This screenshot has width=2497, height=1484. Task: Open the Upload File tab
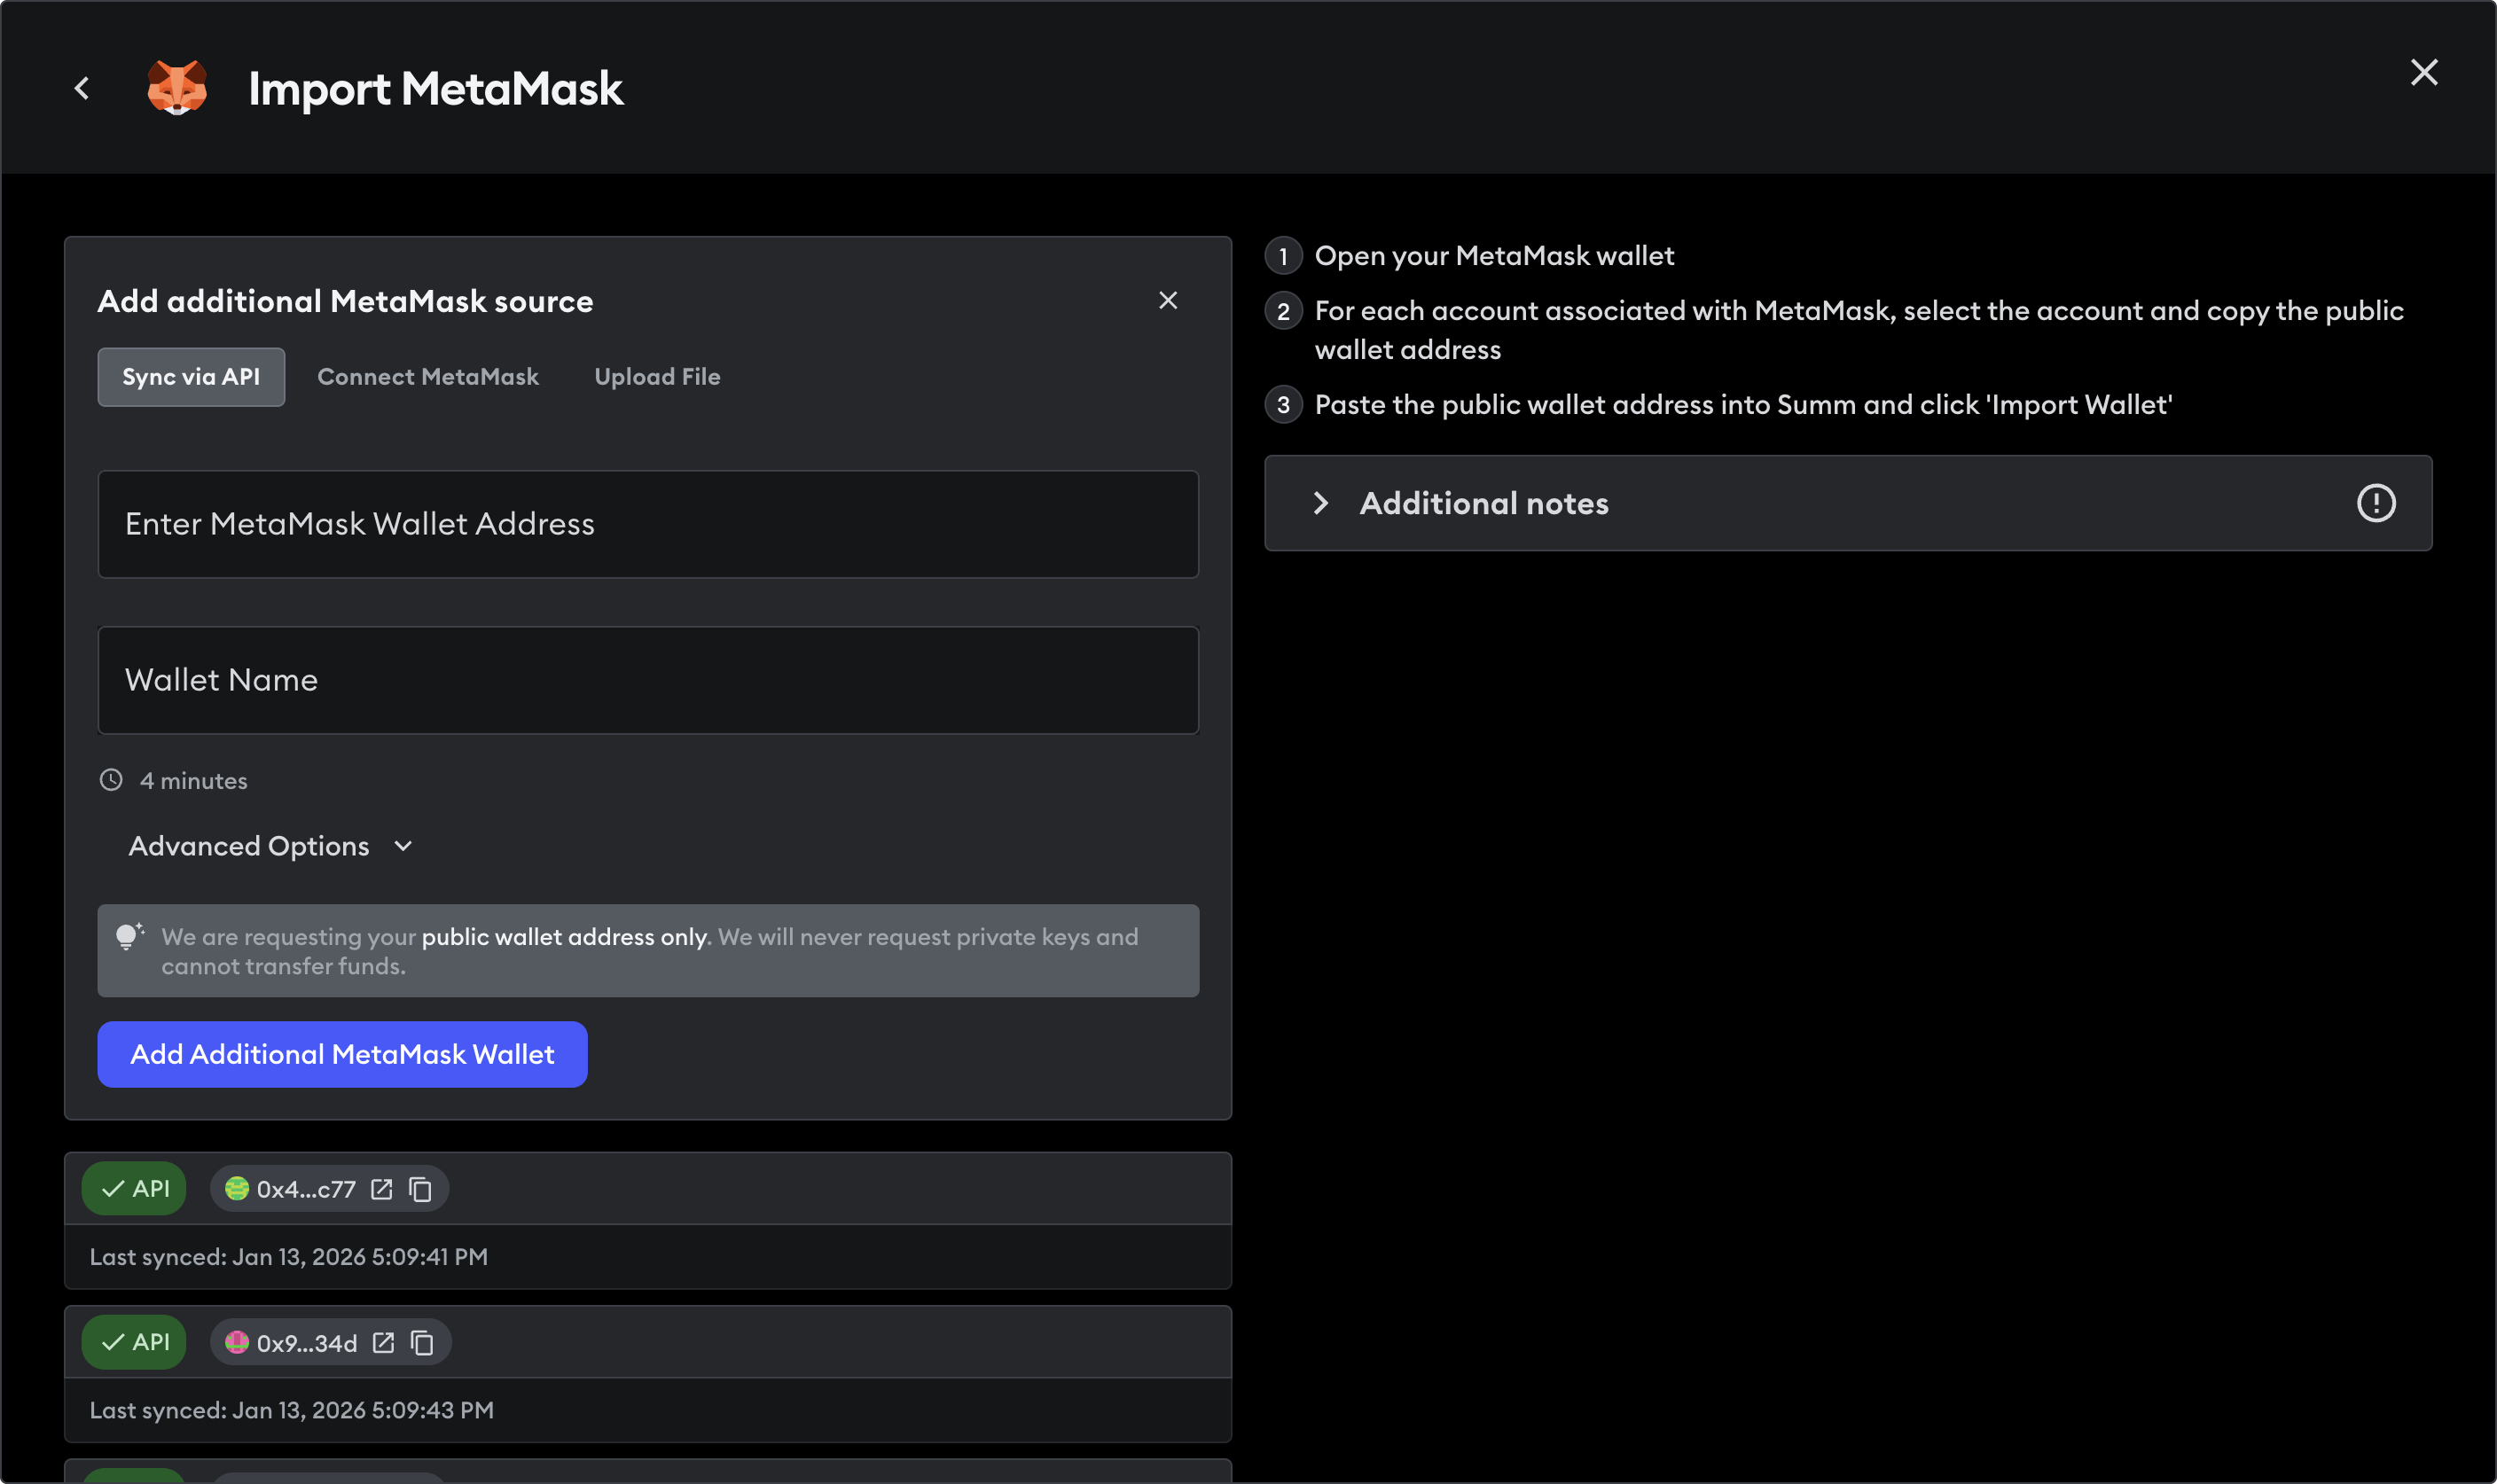pyautogui.click(x=657, y=377)
